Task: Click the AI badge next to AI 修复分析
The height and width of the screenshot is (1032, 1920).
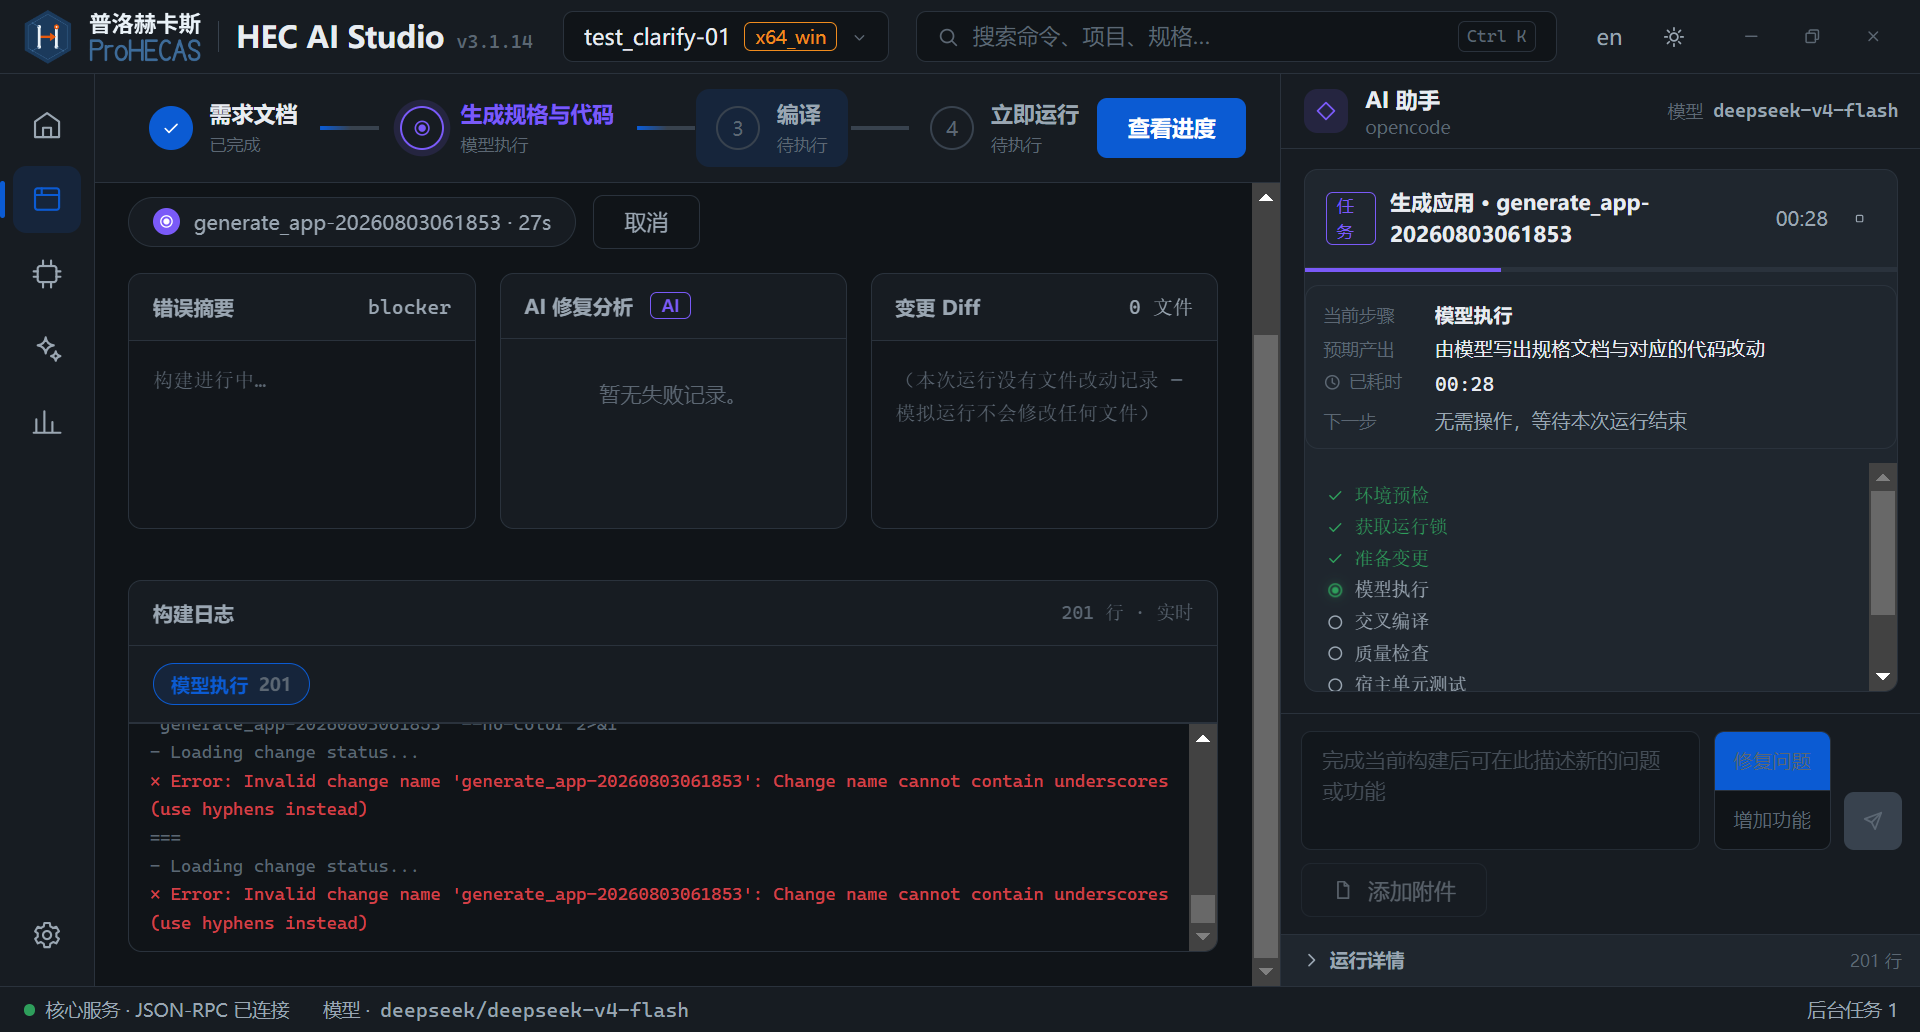Action: [670, 306]
